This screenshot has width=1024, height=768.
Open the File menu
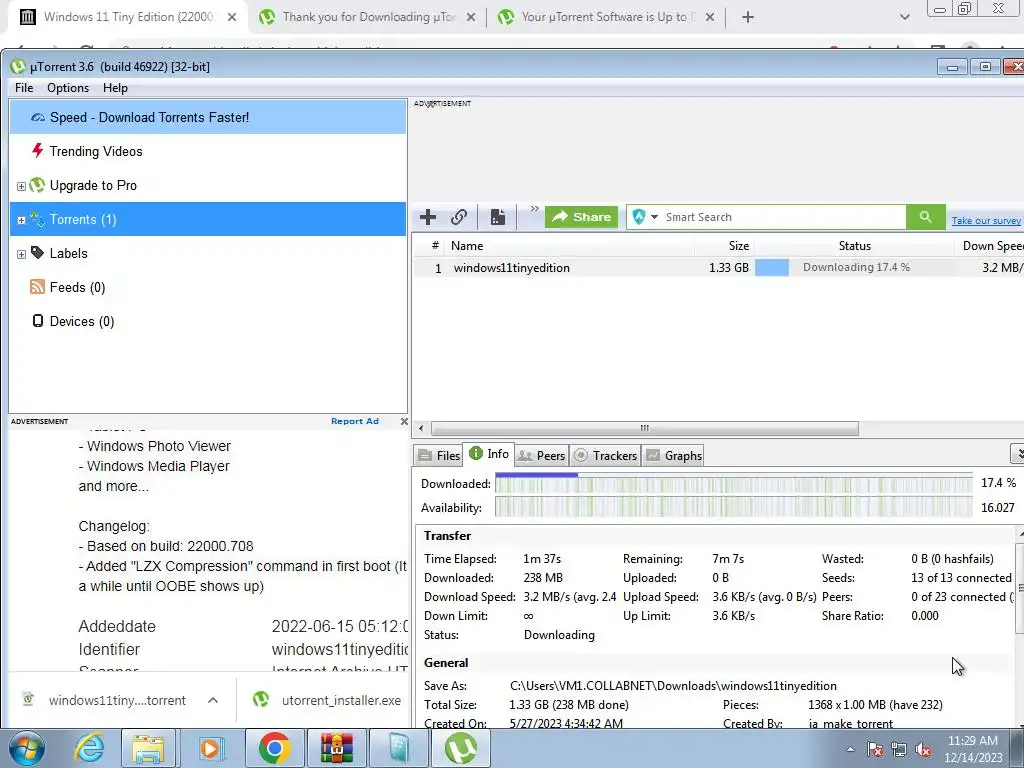24,88
